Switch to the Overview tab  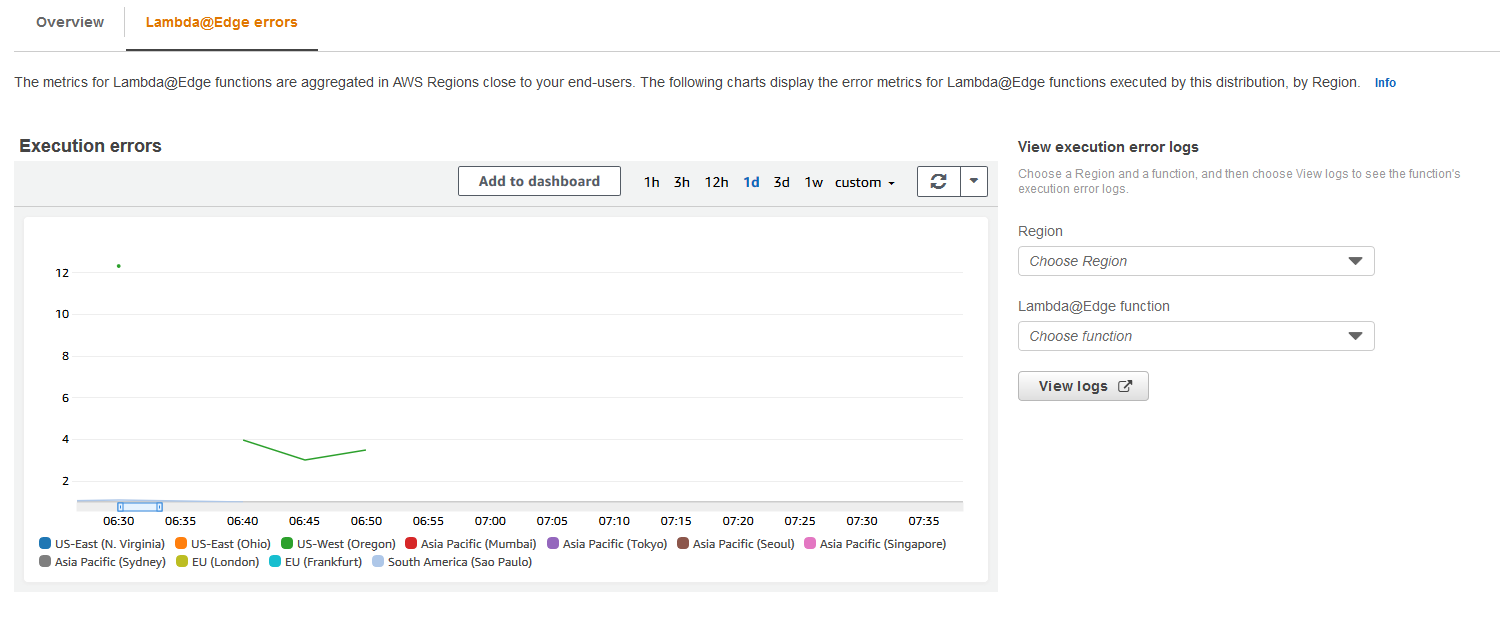70,22
